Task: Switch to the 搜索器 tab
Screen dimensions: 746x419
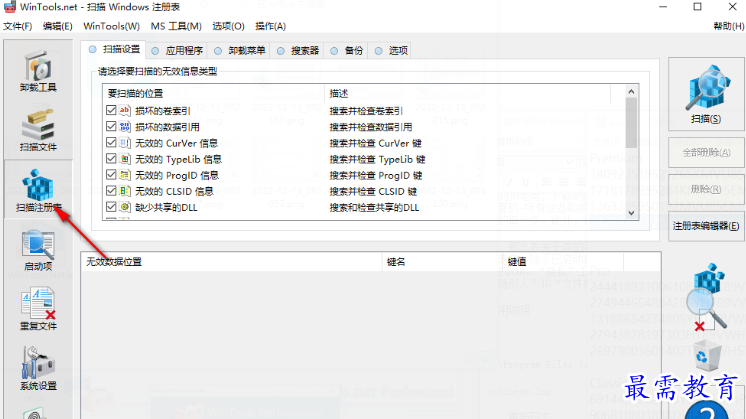Action: pyautogui.click(x=298, y=50)
